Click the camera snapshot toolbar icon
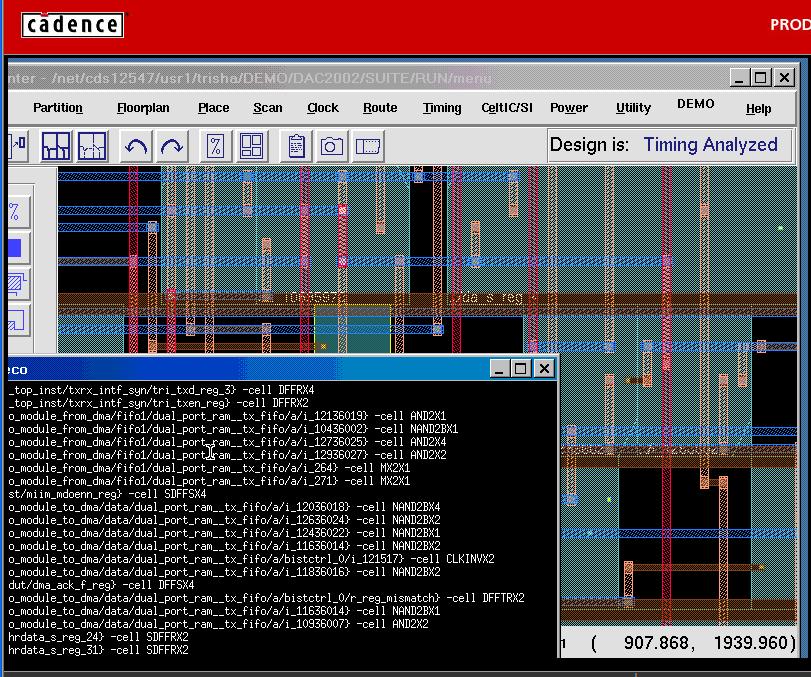811x677 pixels. tap(331, 147)
